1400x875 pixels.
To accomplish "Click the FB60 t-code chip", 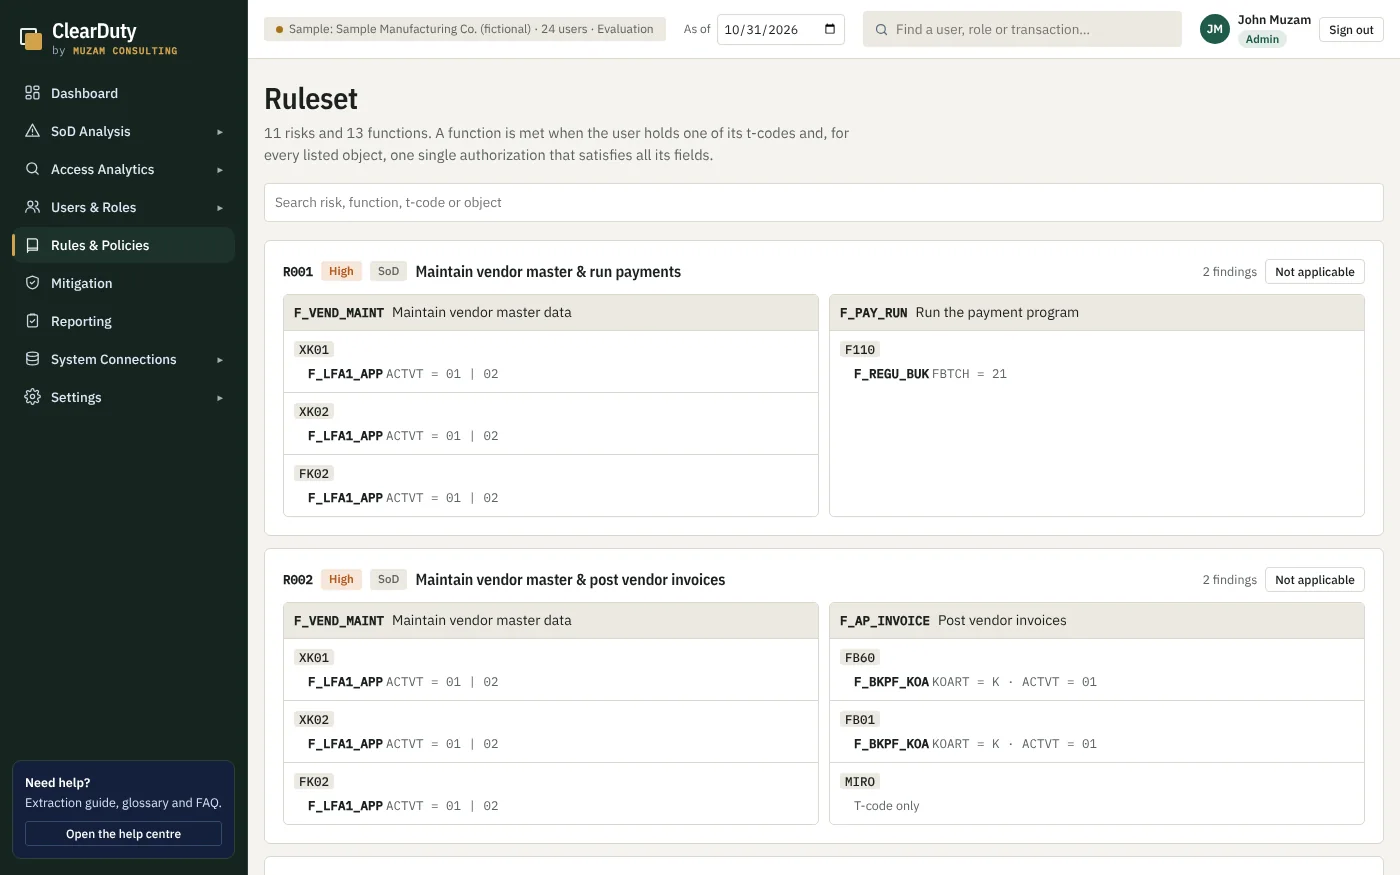I will [860, 658].
